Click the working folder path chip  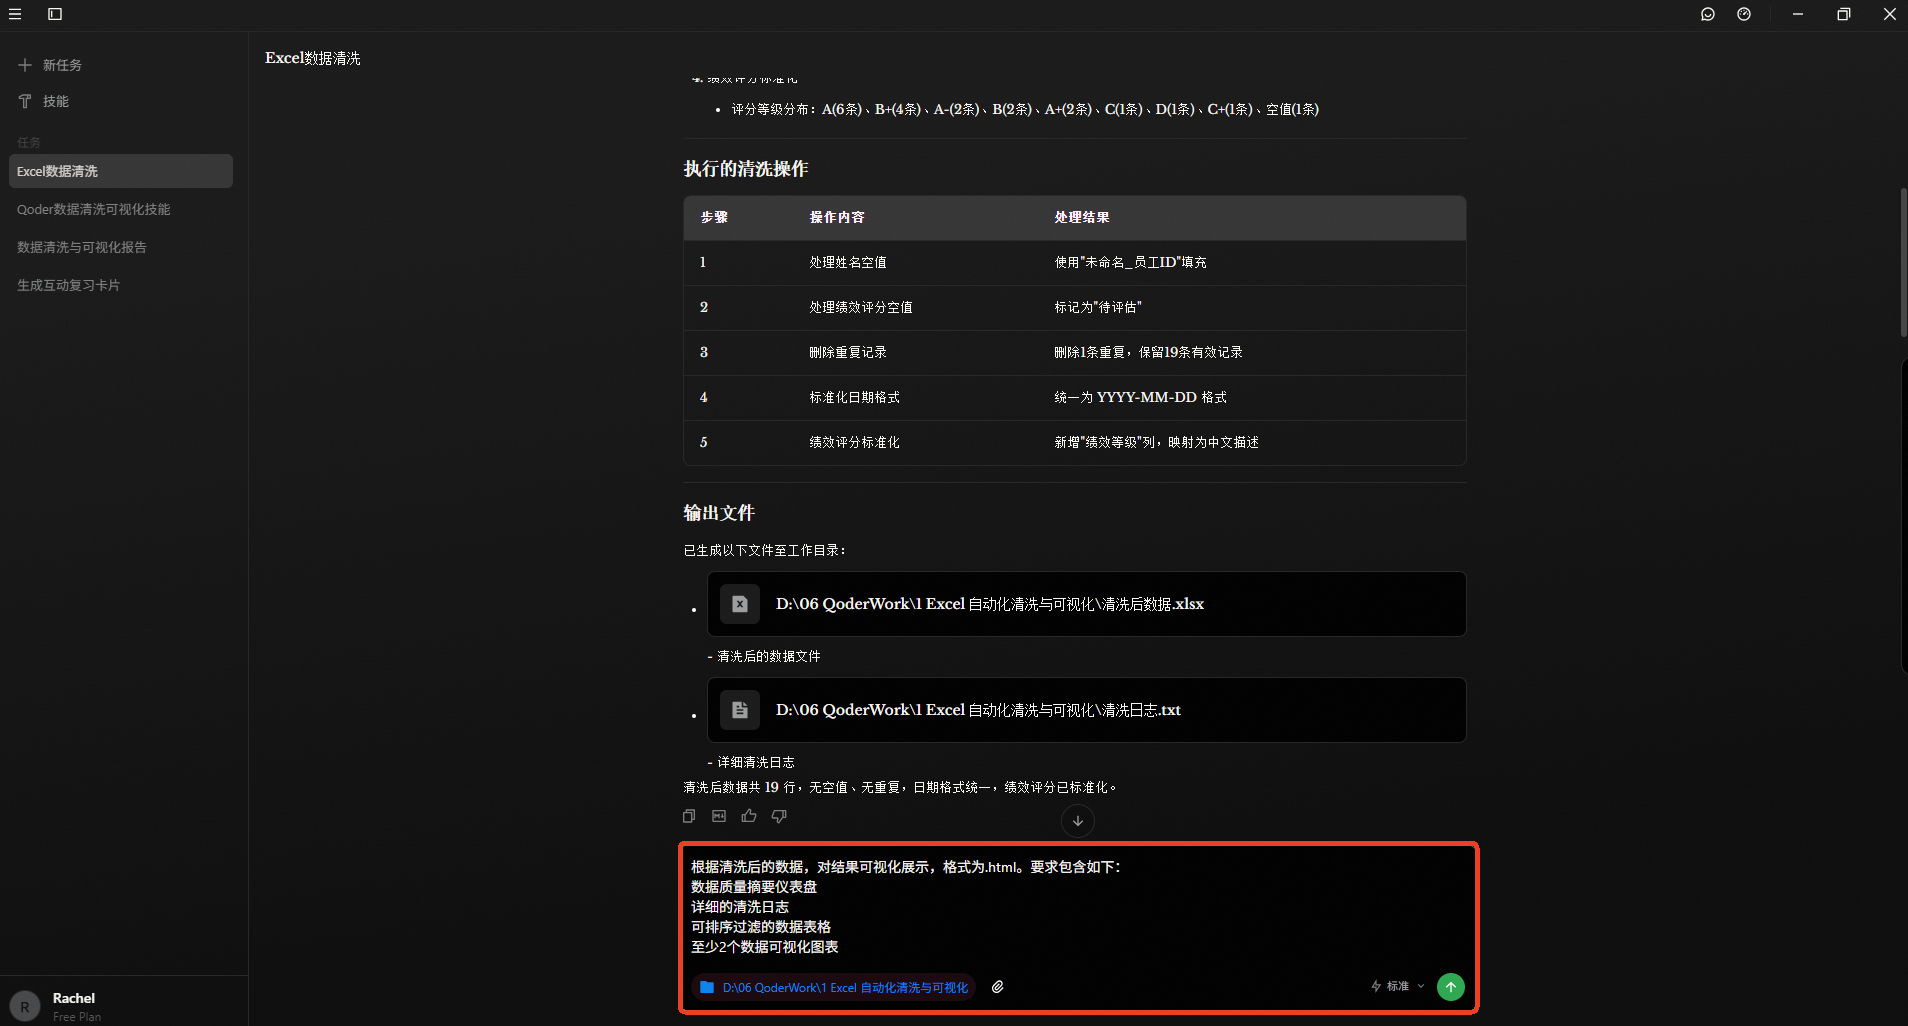tap(834, 987)
